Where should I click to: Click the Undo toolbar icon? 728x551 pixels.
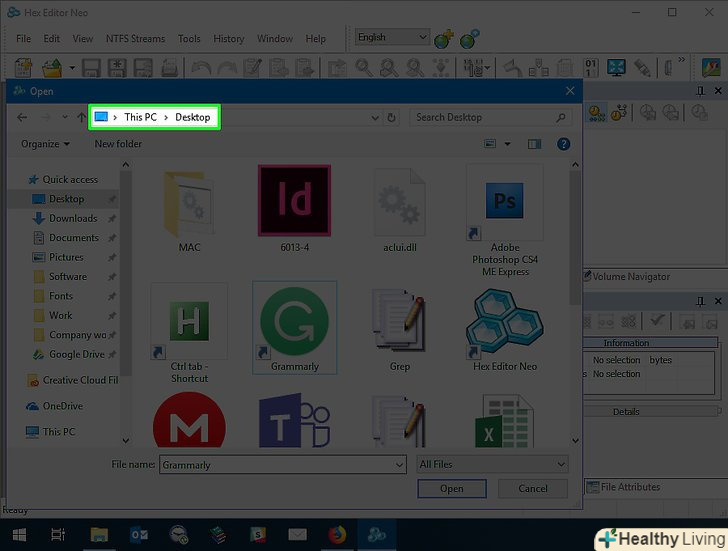[x=201, y=68]
